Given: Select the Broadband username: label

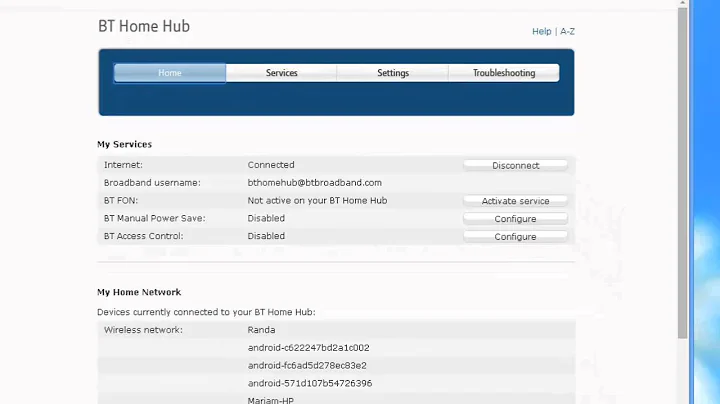Looking at the screenshot, I should click(x=152, y=183).
